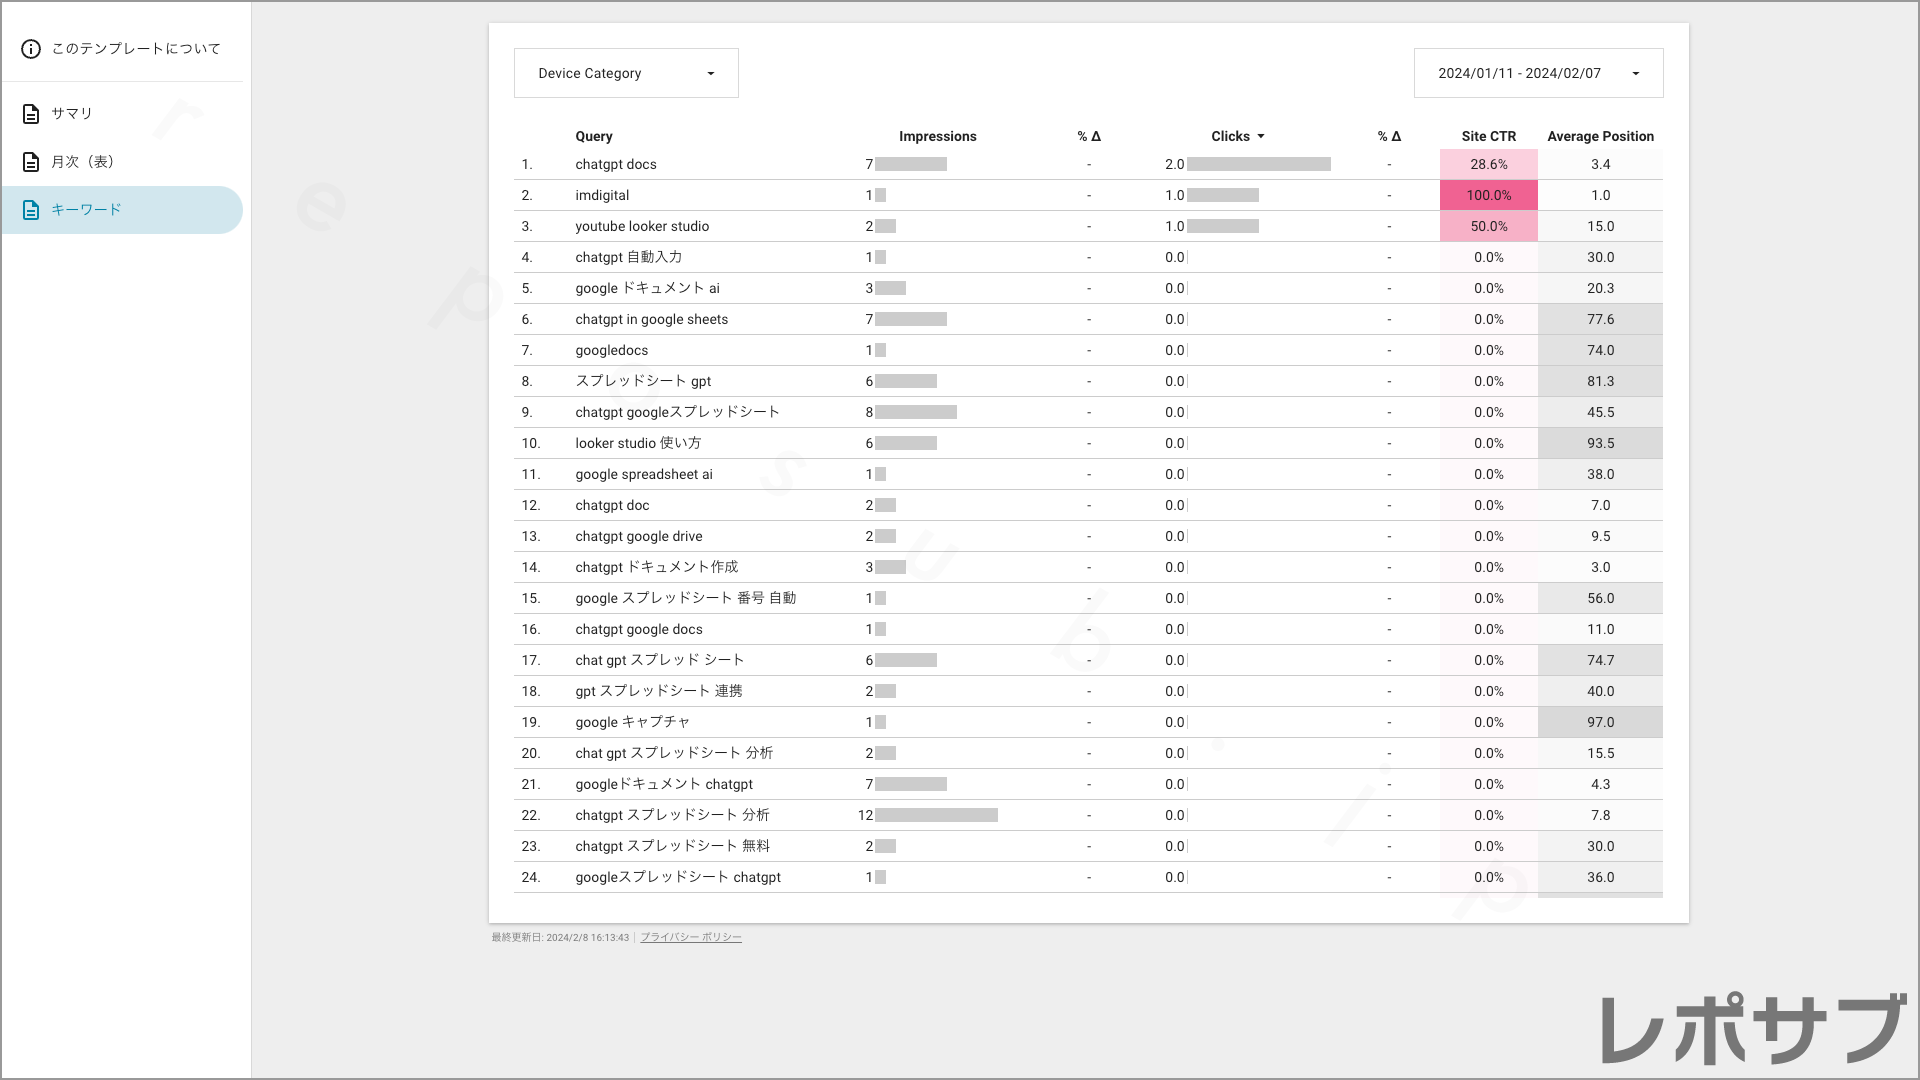Click the 100.0% CTR cell for imdigital
This screenshot has width=1920, height=1080.
coord(1488,196)
